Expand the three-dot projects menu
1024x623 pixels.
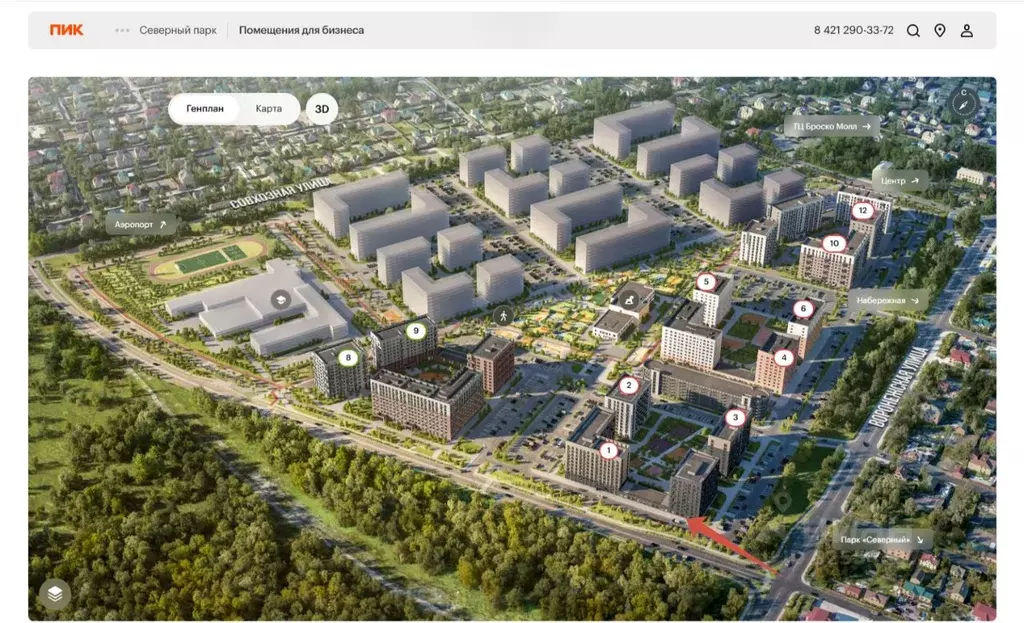(122, 30)
